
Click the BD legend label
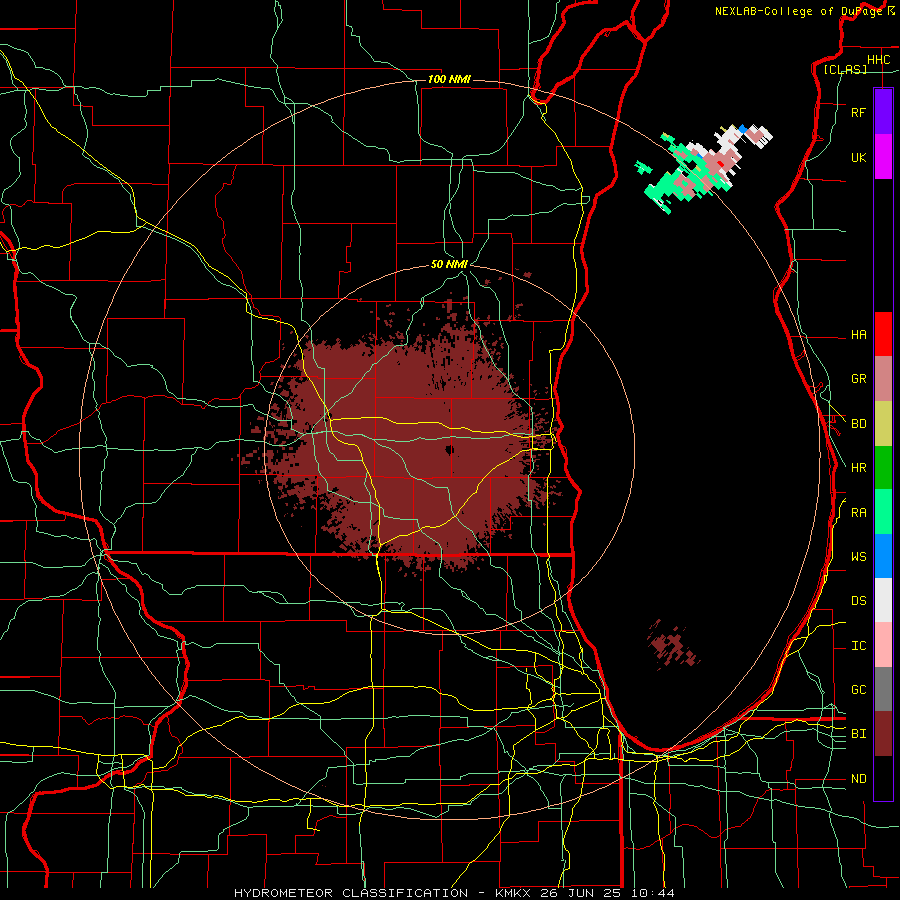[x=858, y=424]
